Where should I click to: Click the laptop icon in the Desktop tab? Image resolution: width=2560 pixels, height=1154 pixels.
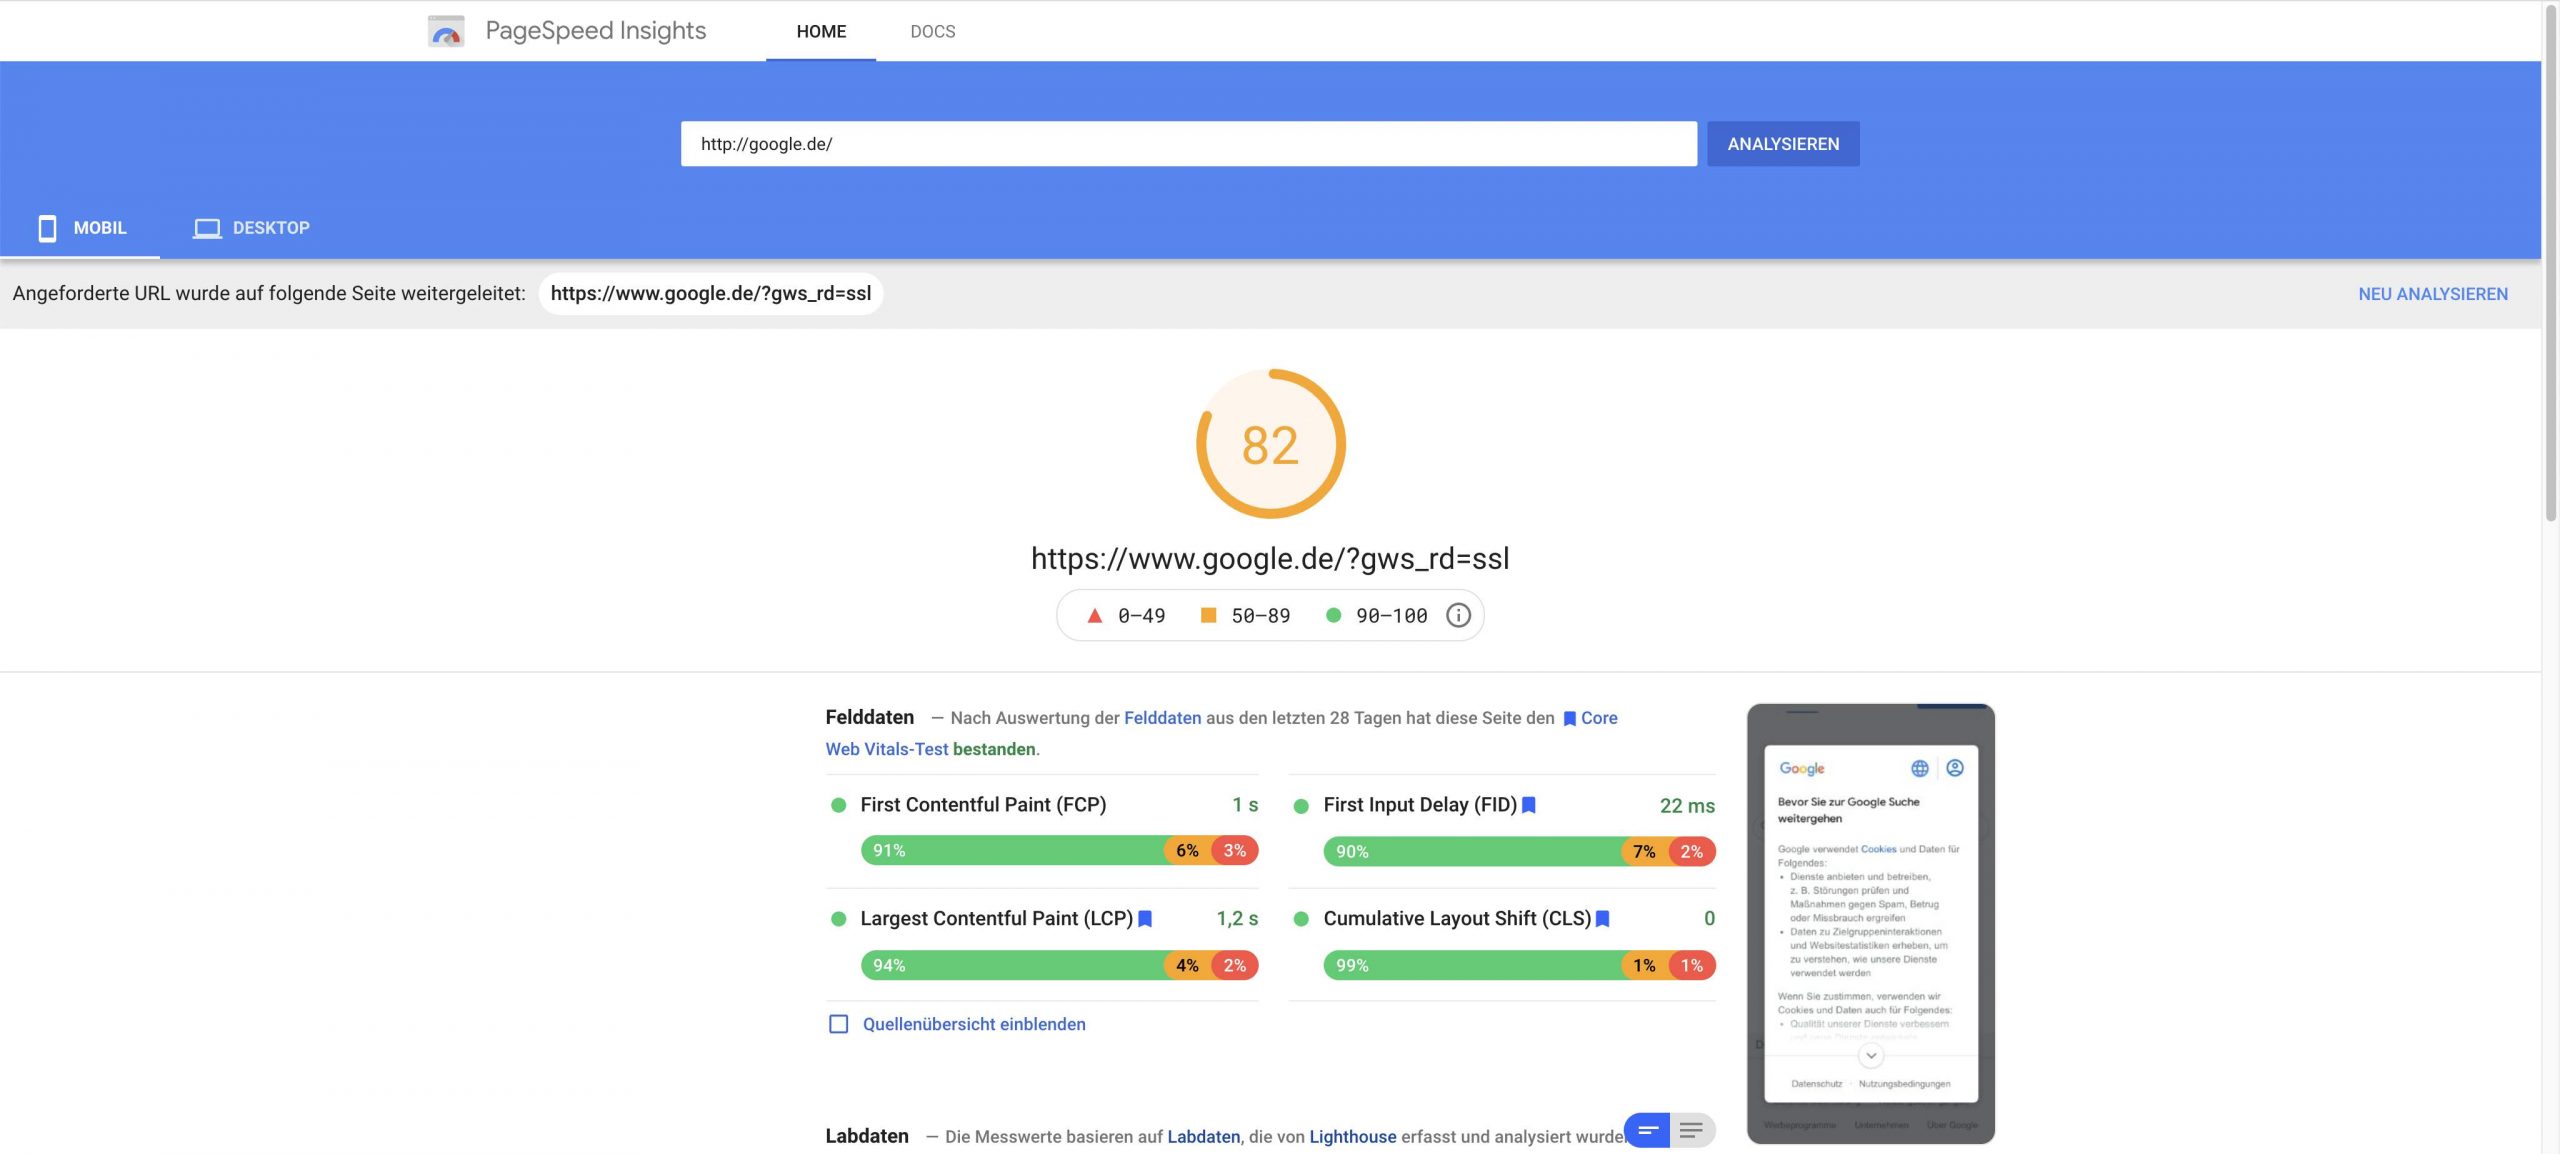click(x=207, y=228)
